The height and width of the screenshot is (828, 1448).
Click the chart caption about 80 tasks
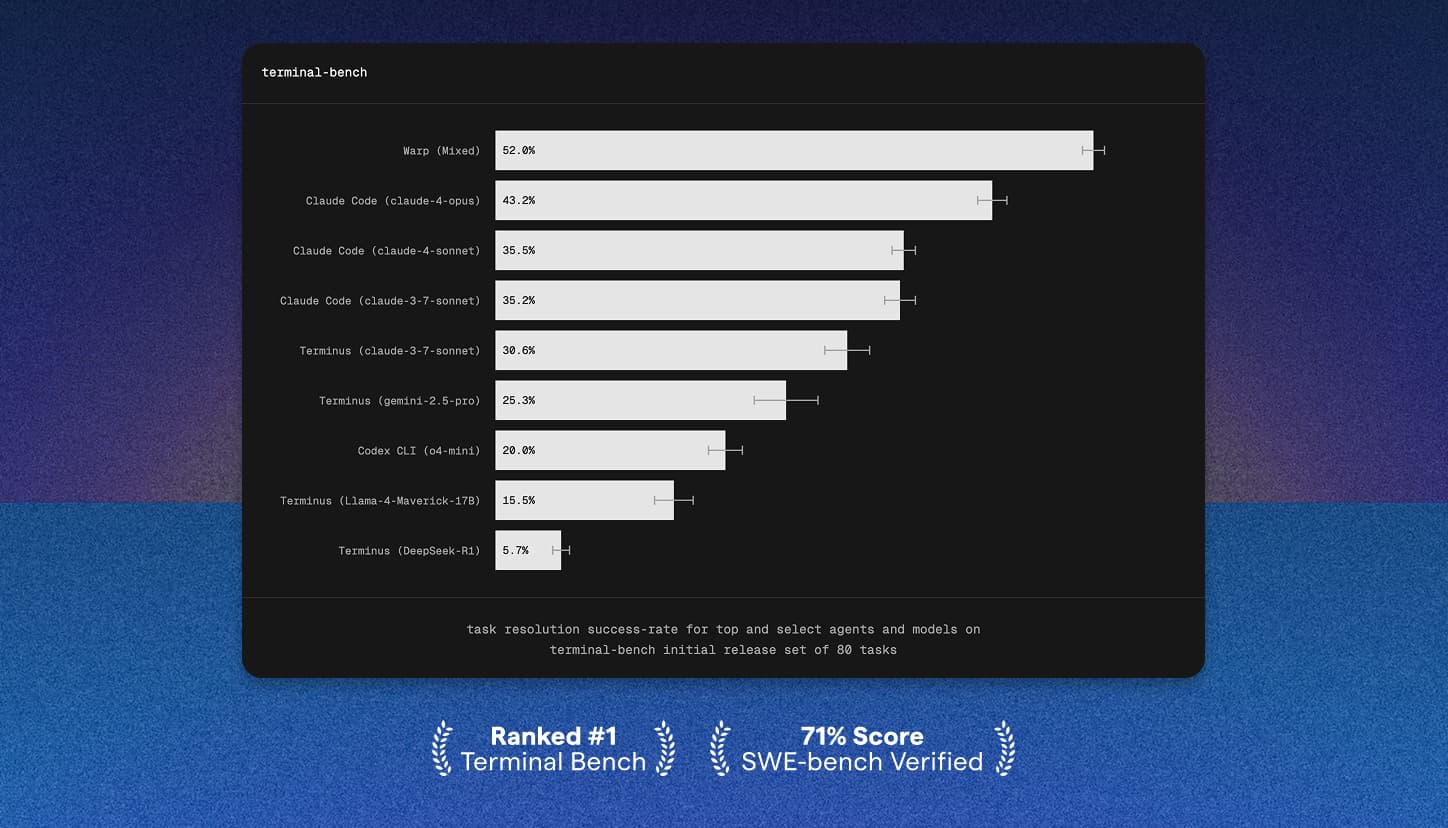click(x=723, y=639)
